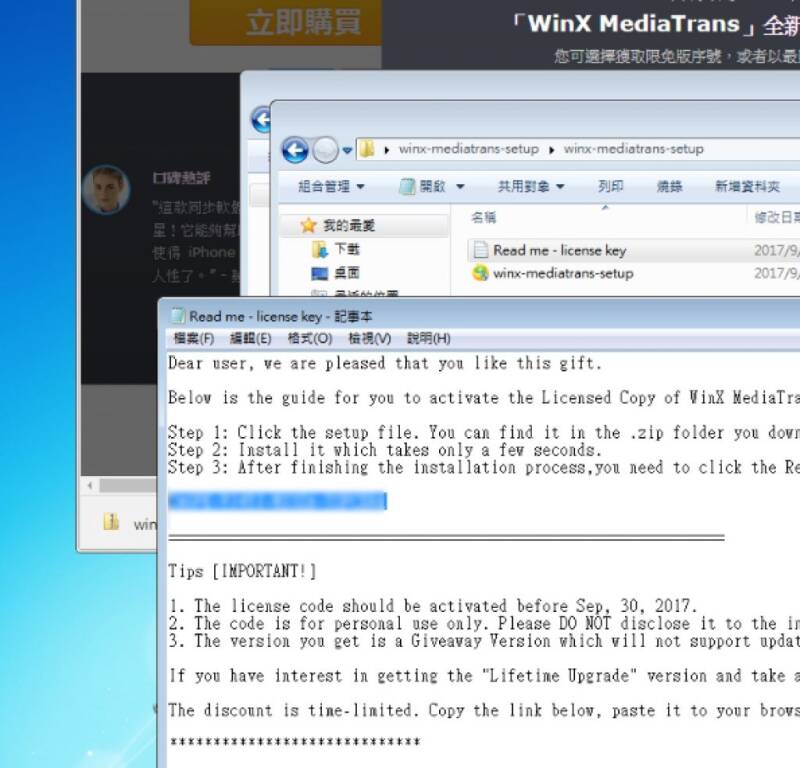Image resolution: width=800 pixels, height=768 pixels.
Task: Click the winx-mediatrans-setup installer icon
Action: (x=480, y=273)
